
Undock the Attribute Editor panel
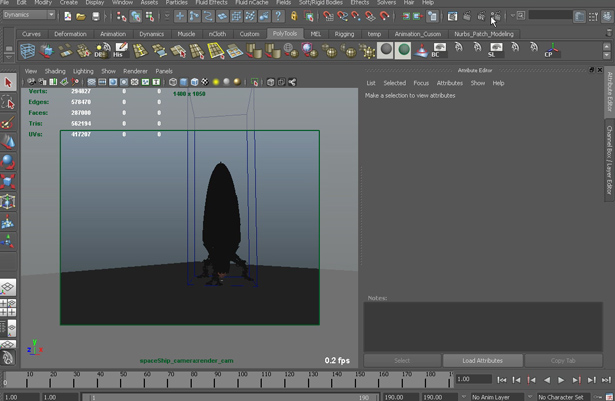[591, 70]
